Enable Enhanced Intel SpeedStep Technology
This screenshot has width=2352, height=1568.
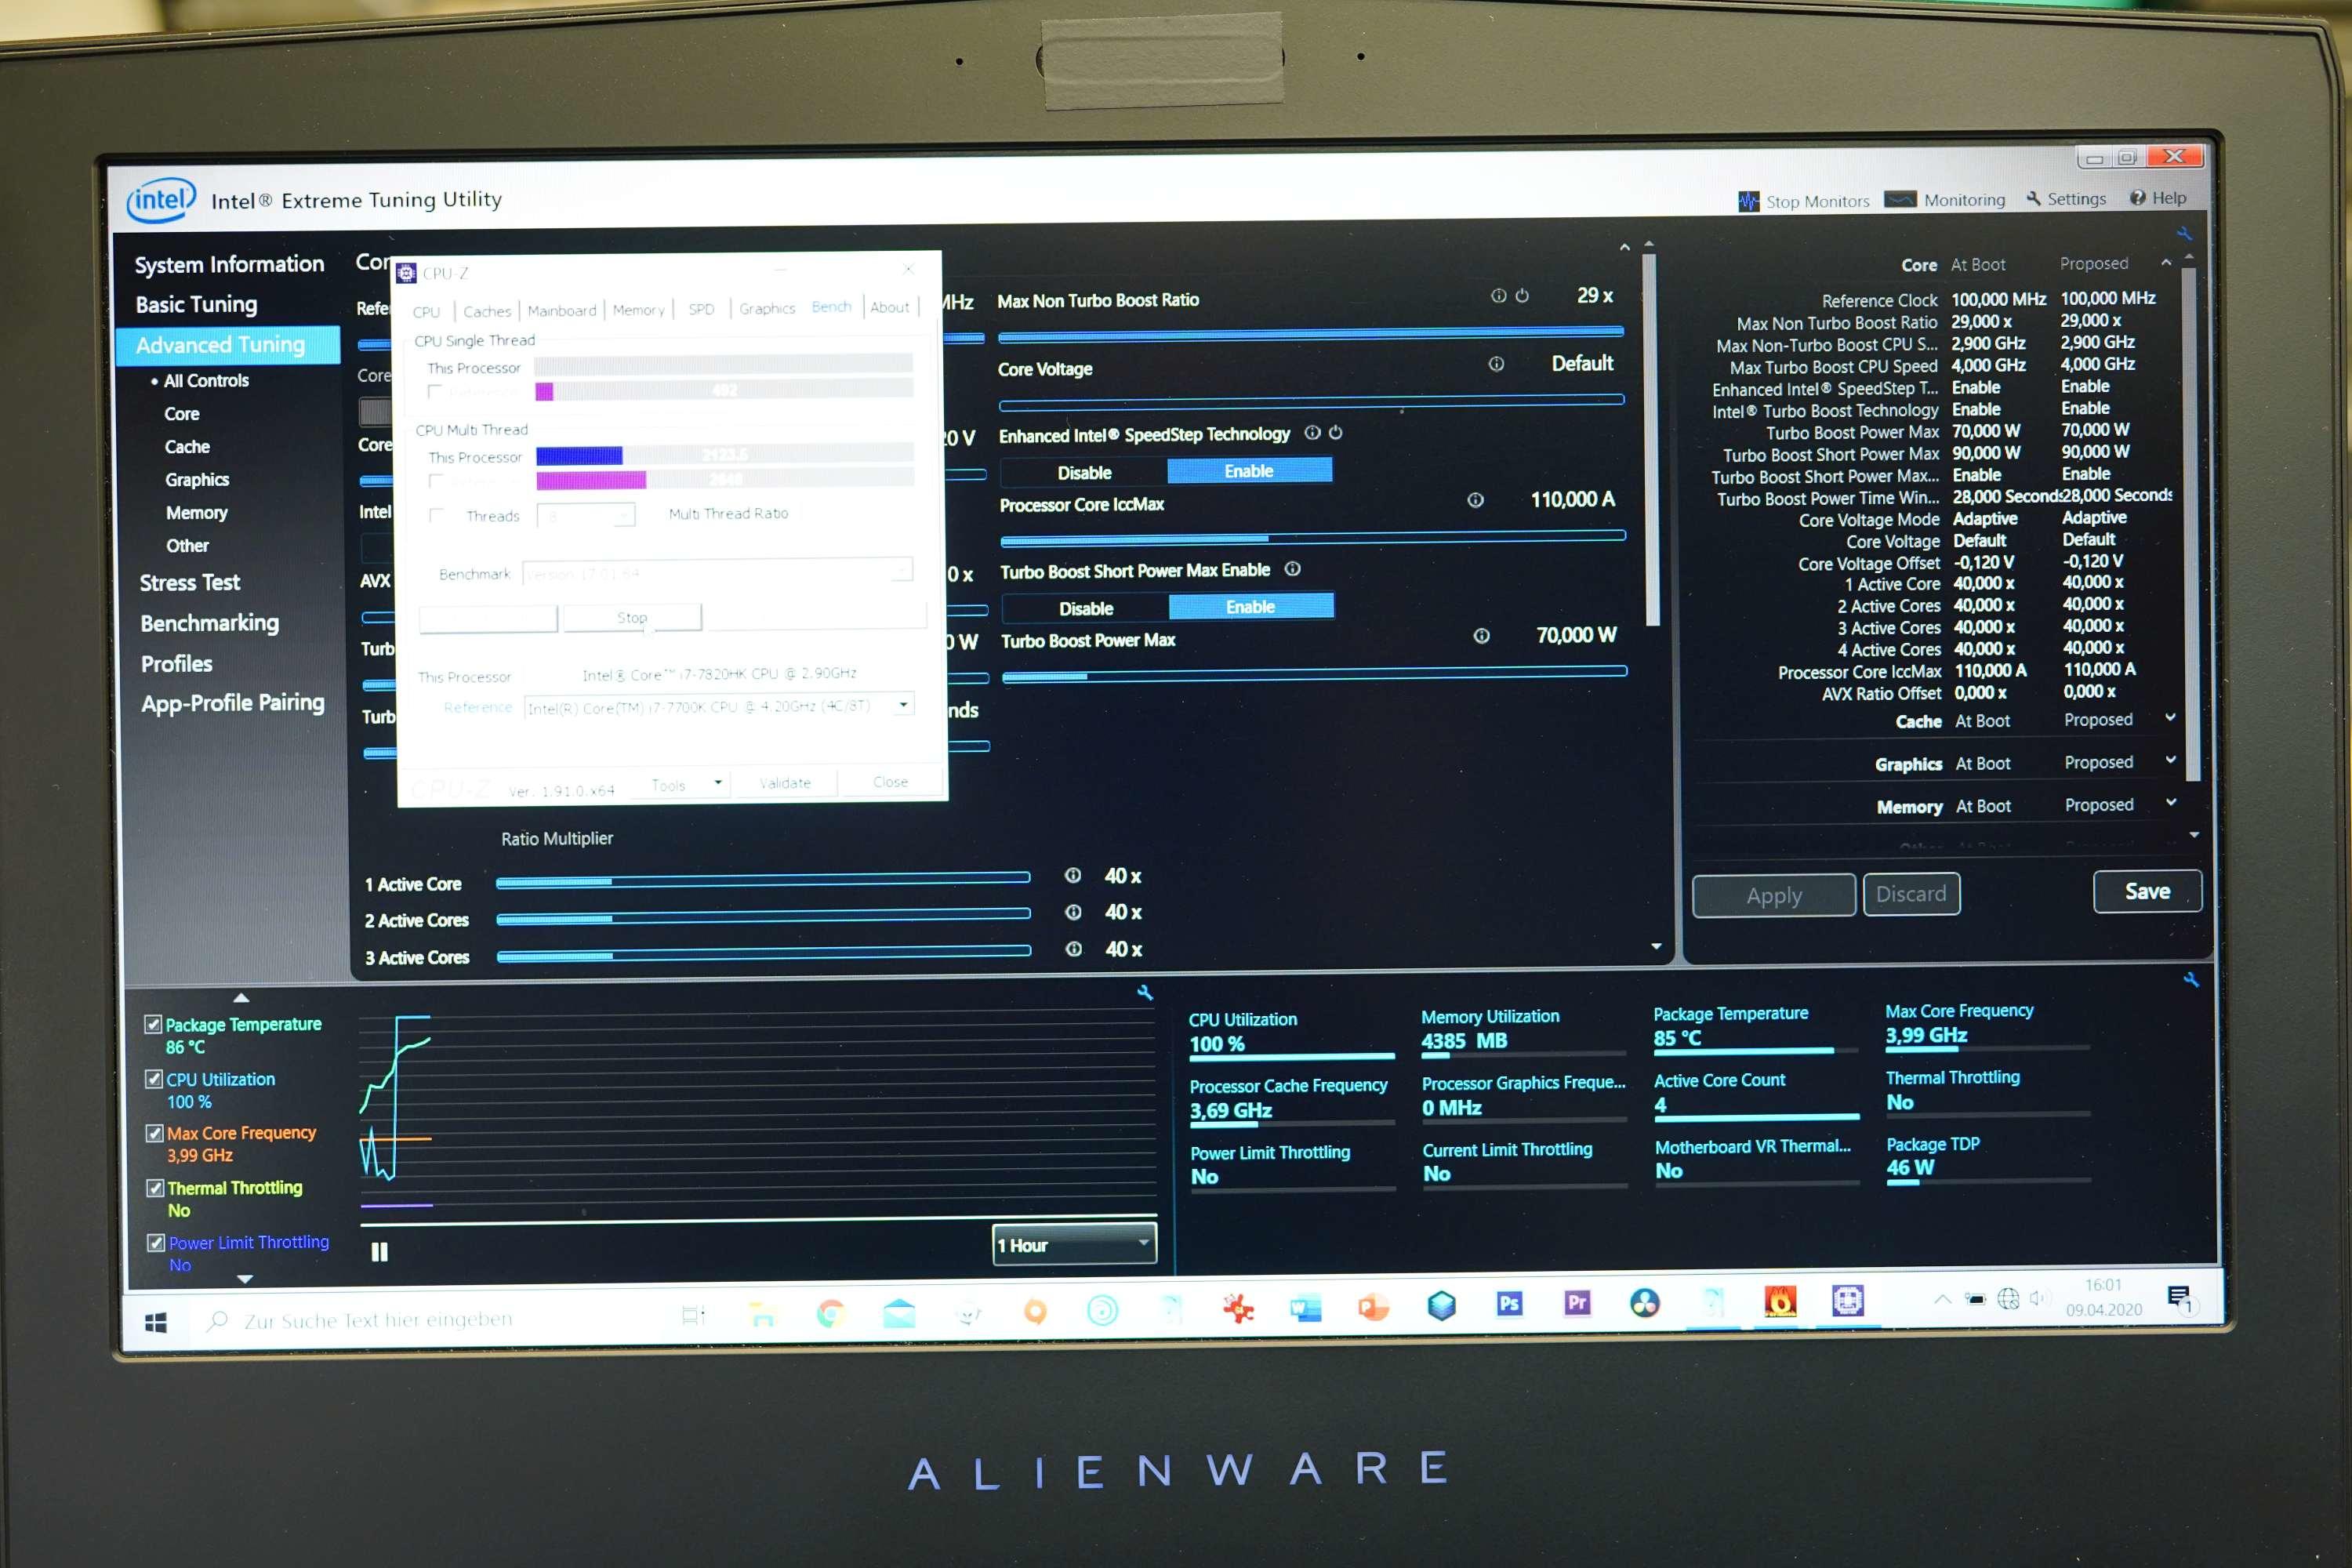(1249, 471)
